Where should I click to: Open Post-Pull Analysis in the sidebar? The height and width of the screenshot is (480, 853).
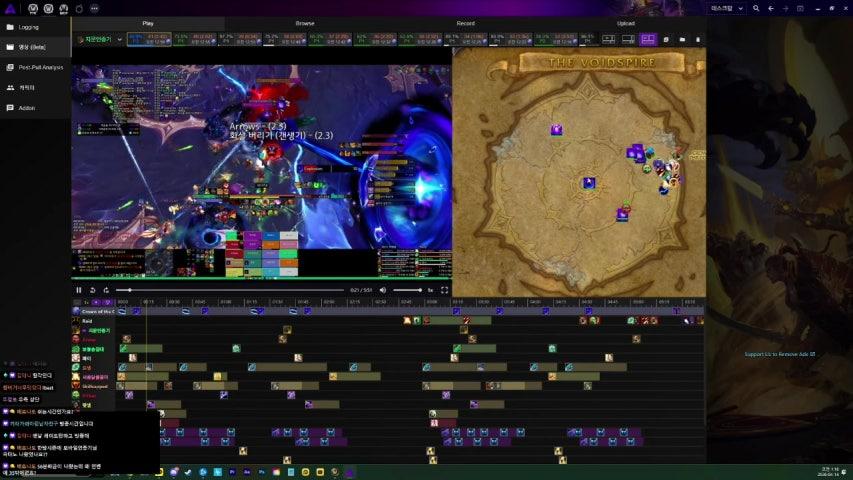coord(35,67)
